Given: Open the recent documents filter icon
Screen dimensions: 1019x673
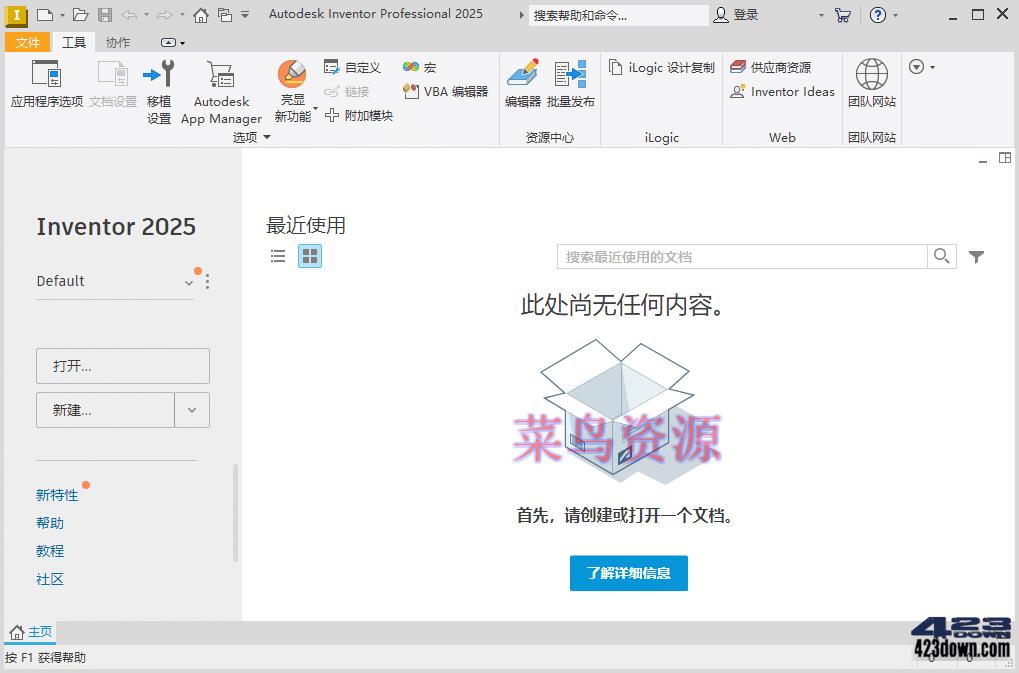Looking at the screenshot, I should 976,256.
